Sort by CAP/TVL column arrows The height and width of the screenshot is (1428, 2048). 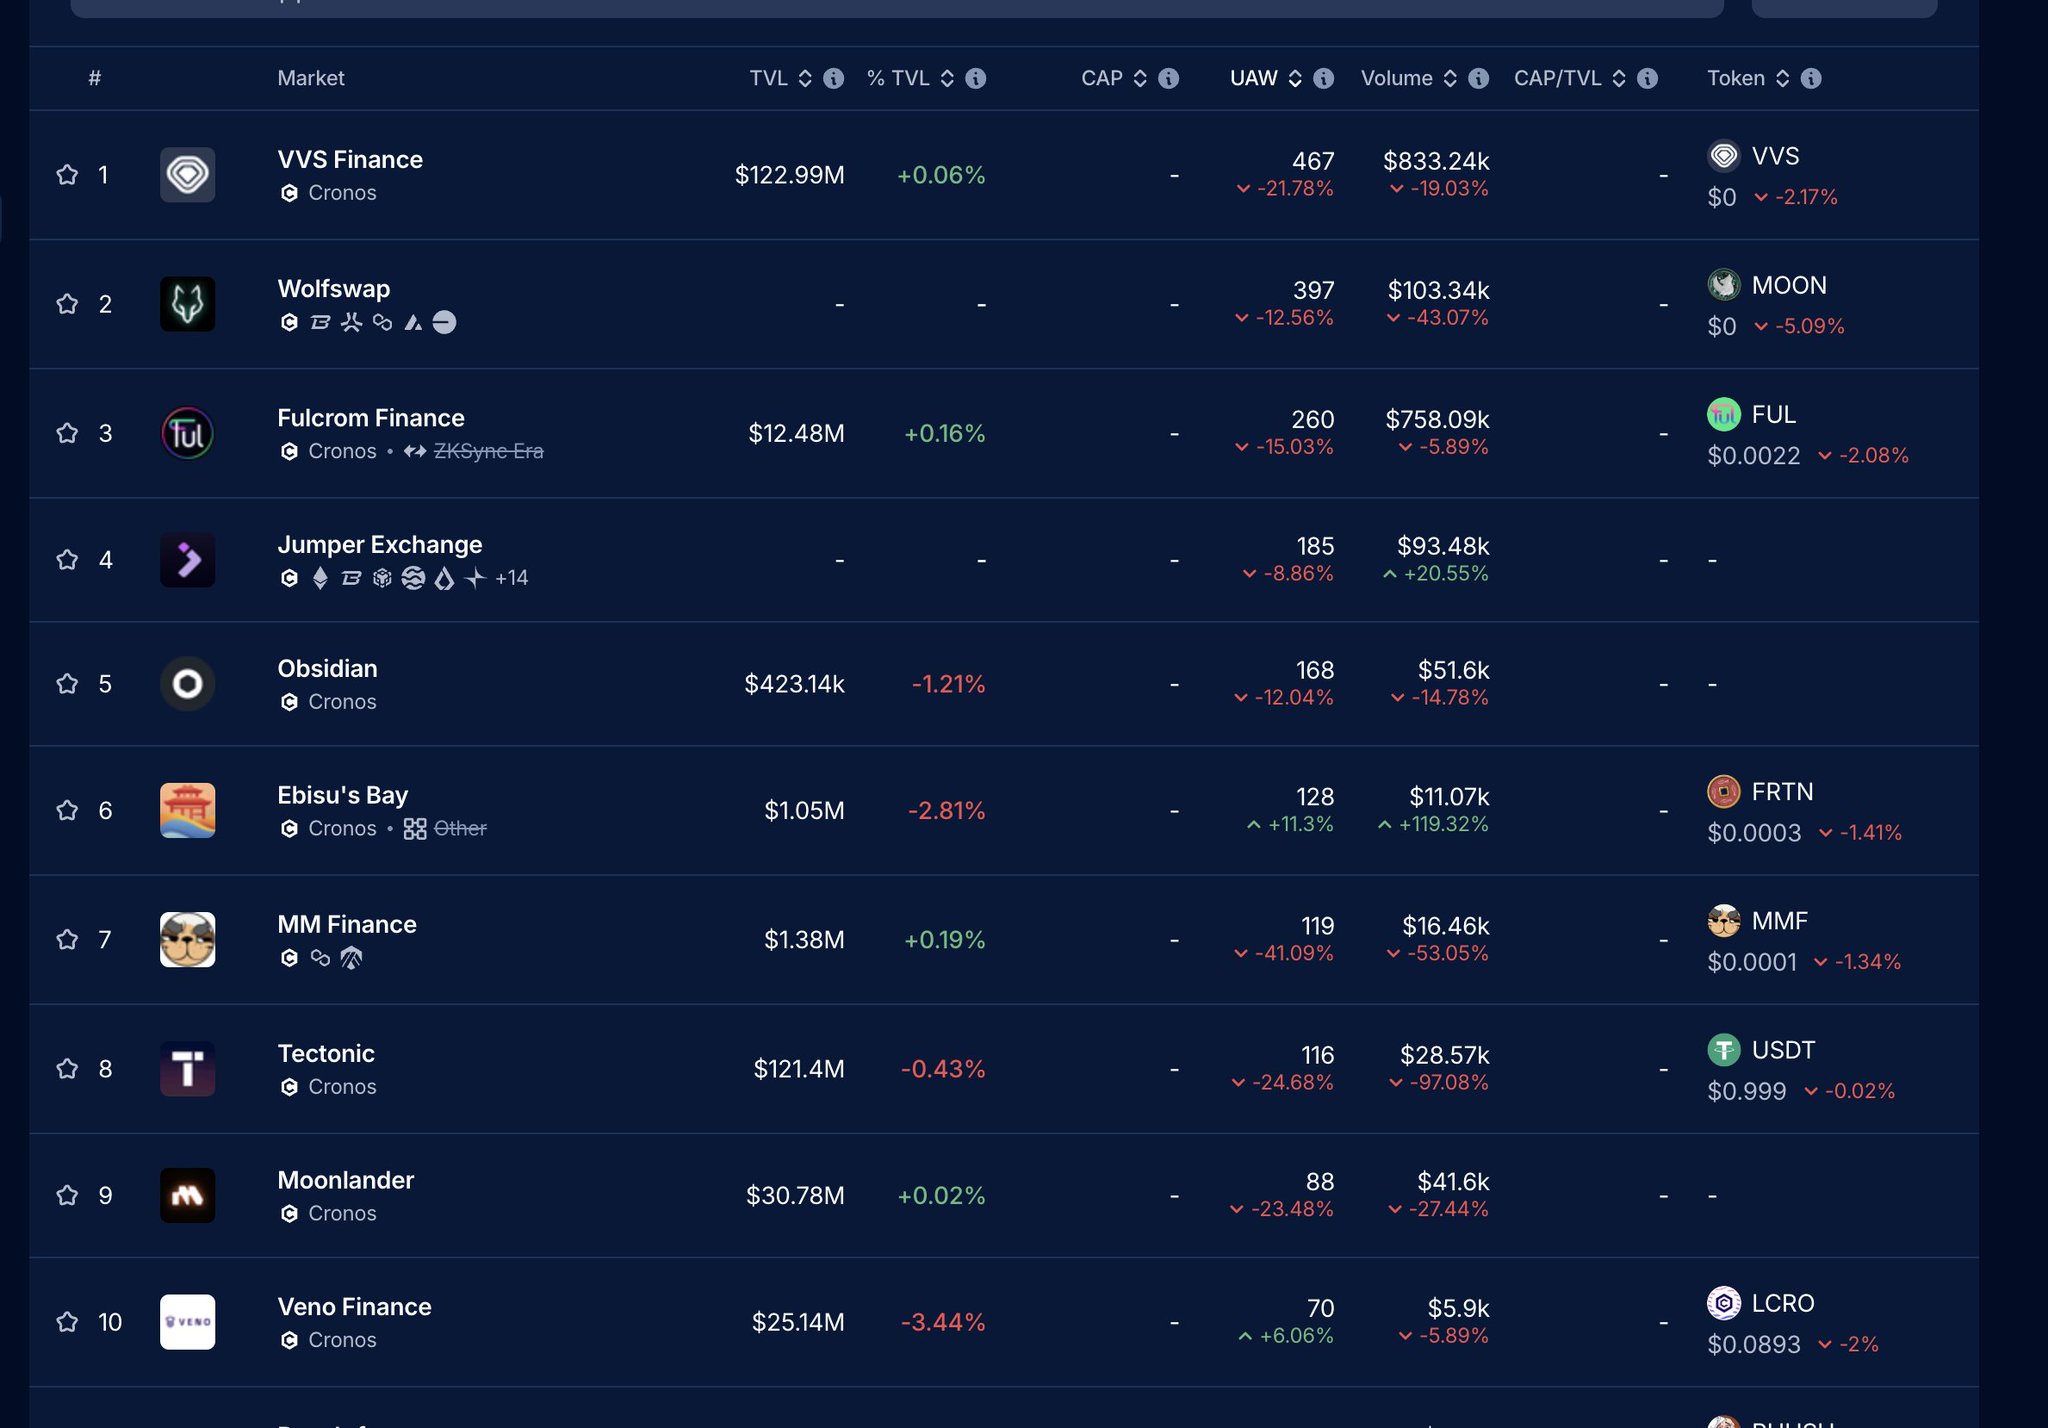[1619, 78]
